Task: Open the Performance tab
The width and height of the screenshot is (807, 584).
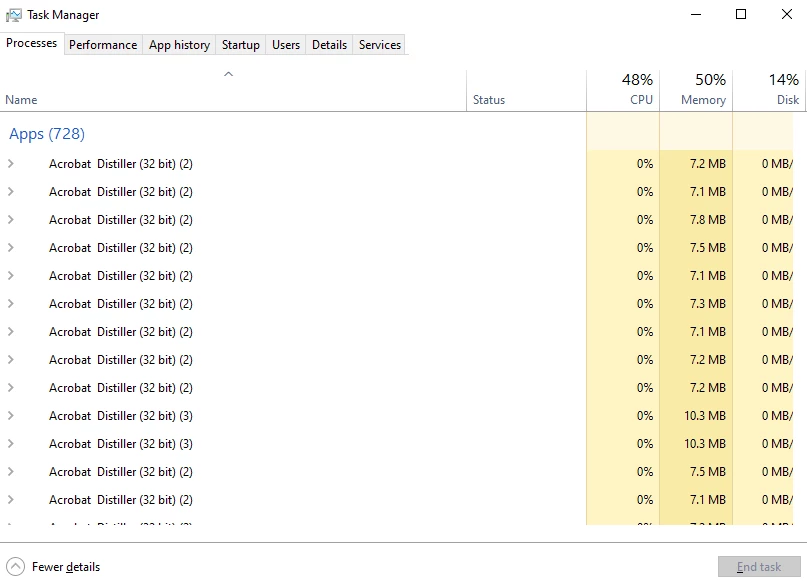Action: click(x=103, y=45)
